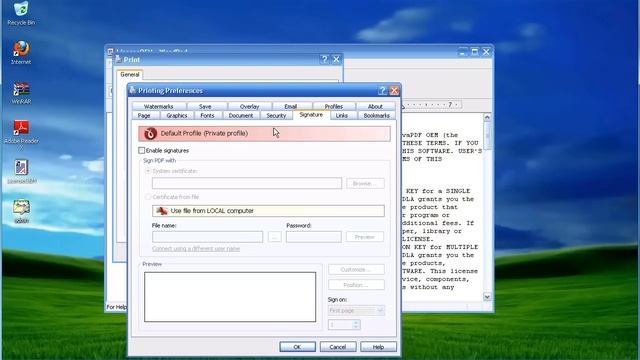Open the admin desktop icon
Screen dimensions: 640x360
click(x=21, y=211)
